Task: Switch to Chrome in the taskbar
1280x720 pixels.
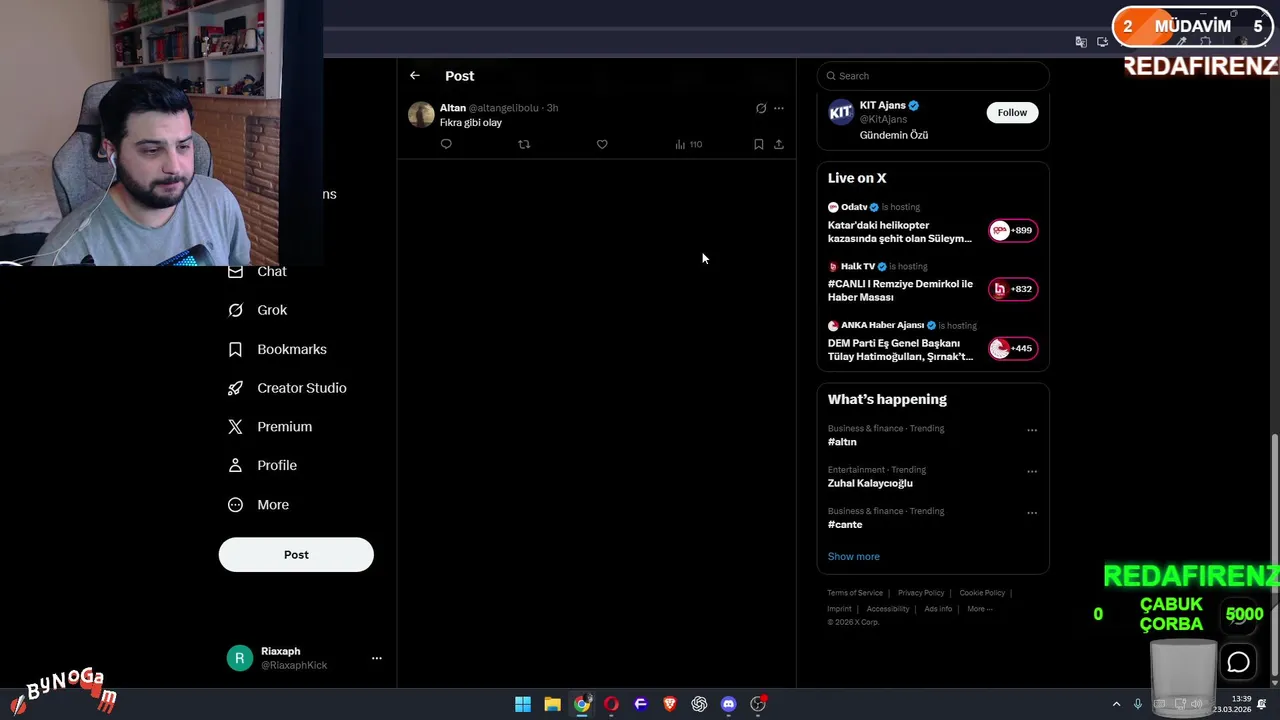Action: (x=582, y=704)
